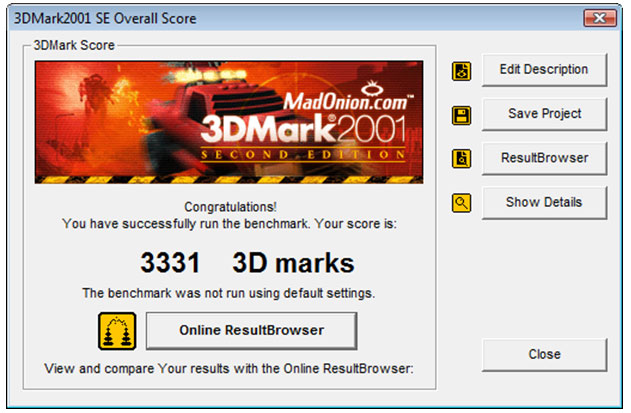Click the "3D marks" text
Image resolution: width=631 pixels, height=413 pixels.
pyautogui.click(x=293, y=263)
